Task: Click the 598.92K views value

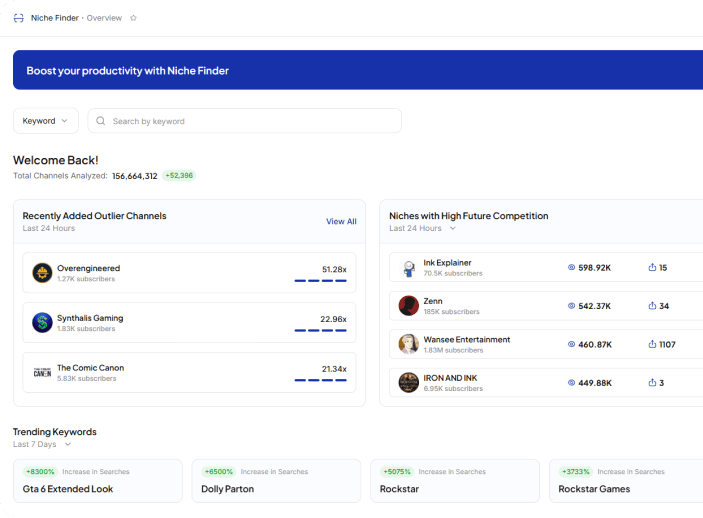Action: point(595,268)
